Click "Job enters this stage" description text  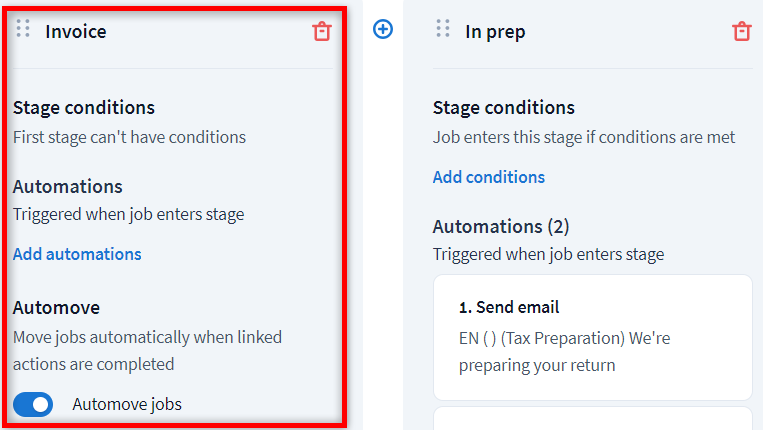tap(584, 137)
